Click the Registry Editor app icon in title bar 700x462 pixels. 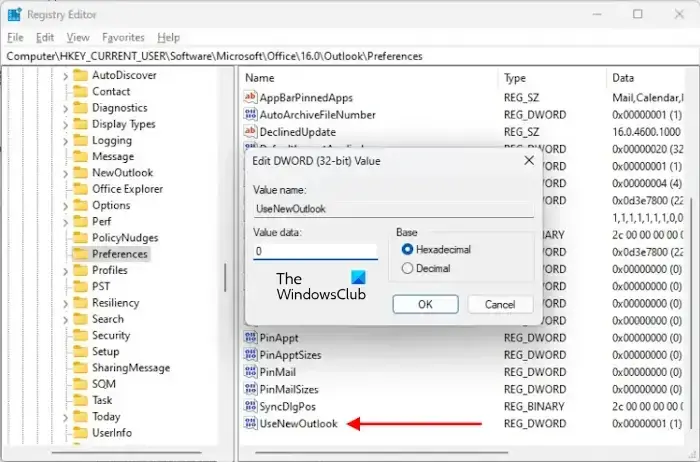pyautogui.click(x=13, y=14)
